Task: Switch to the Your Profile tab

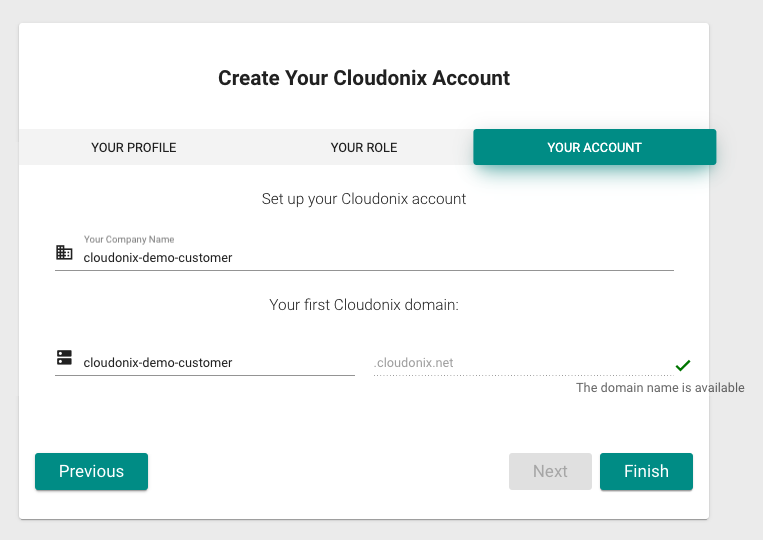Action: pos(133,147)
